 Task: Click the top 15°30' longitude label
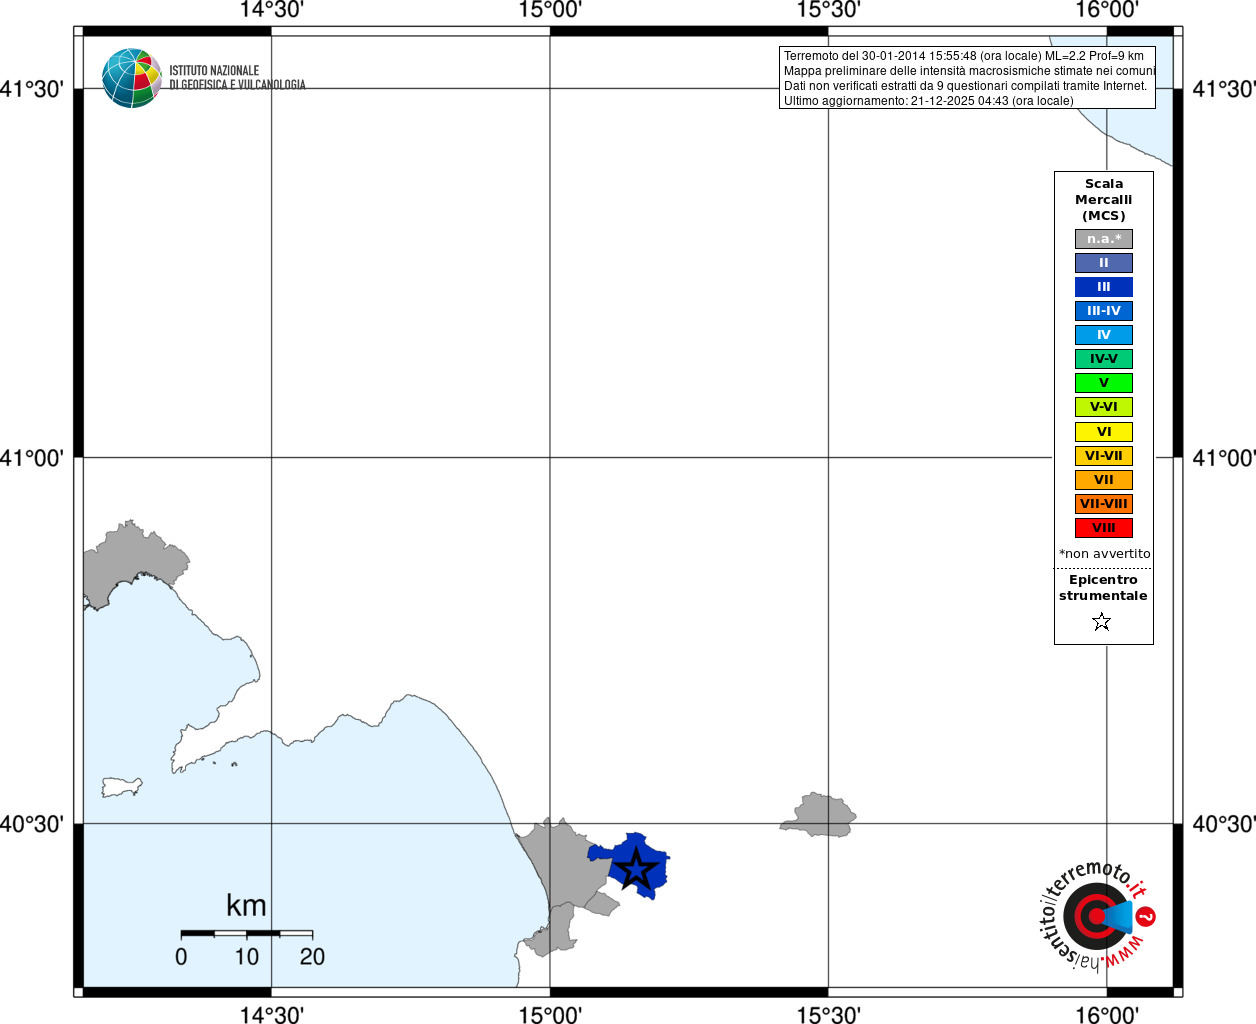(x=828, y=11)
